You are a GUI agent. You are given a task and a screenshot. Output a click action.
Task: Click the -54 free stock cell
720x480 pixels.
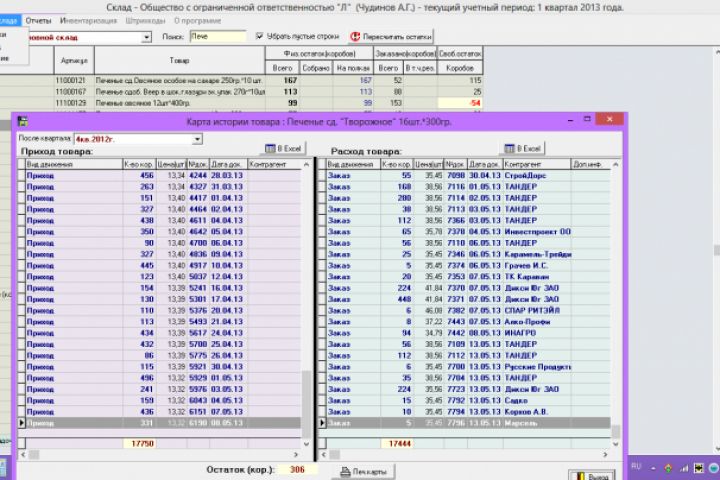coord(460,103)
